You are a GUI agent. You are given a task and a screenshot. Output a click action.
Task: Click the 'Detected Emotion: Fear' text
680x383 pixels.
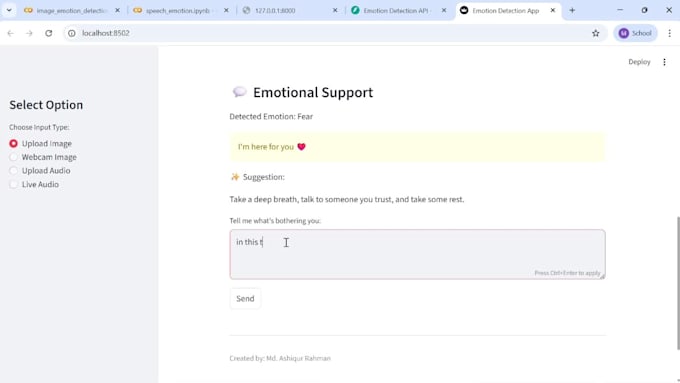[x=271, y=116]
